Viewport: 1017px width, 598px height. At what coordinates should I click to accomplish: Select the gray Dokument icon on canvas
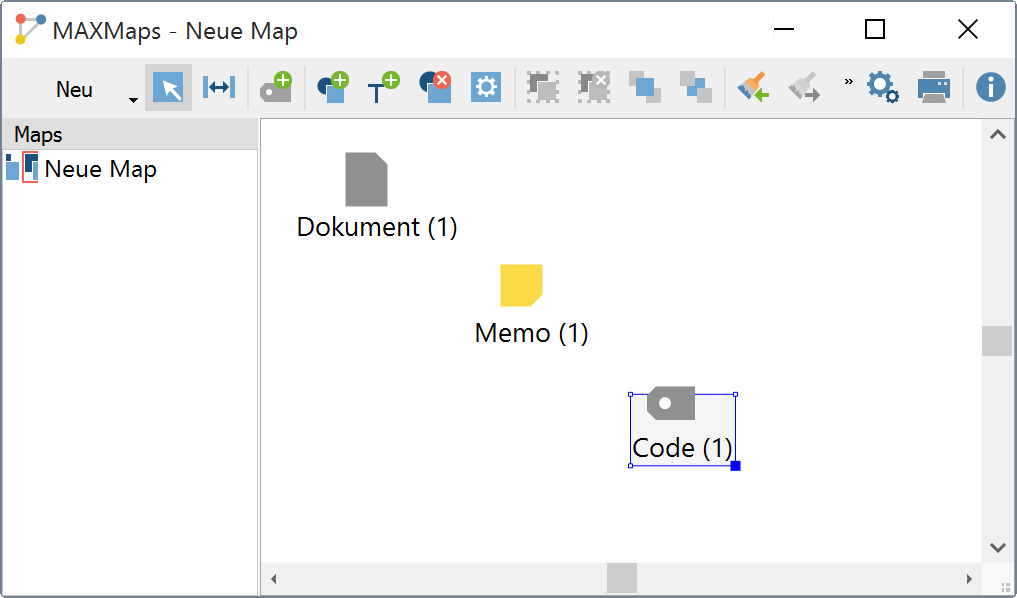366,179
